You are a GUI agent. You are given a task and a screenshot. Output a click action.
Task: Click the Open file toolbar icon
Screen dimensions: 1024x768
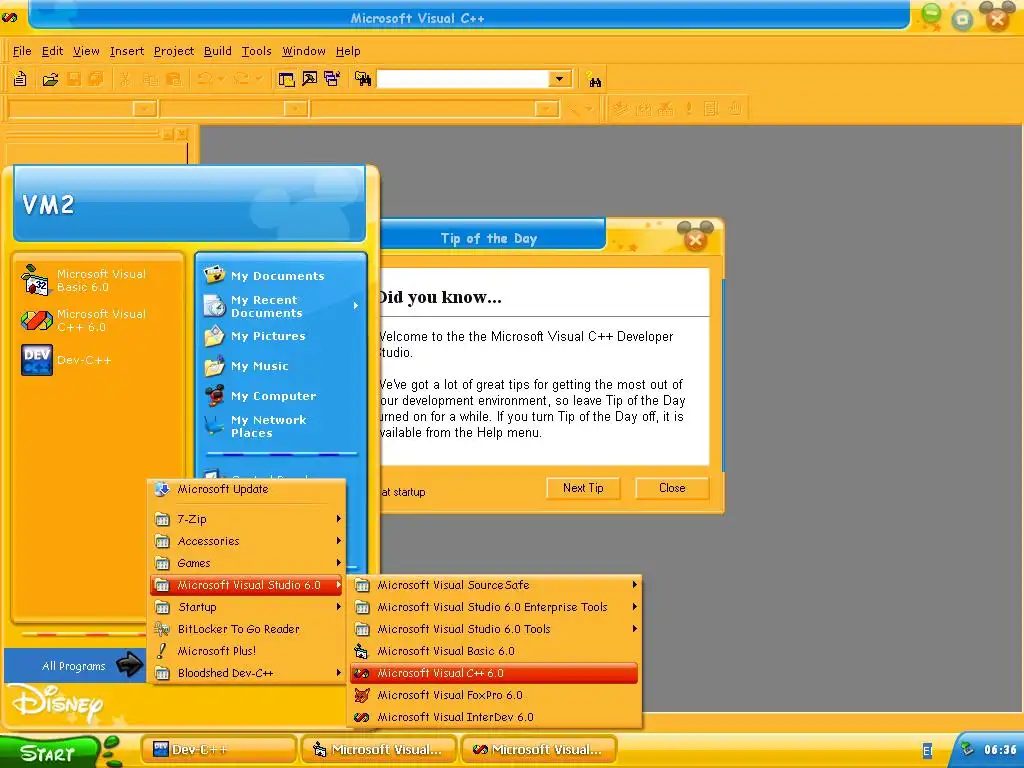tap(50, 79)
